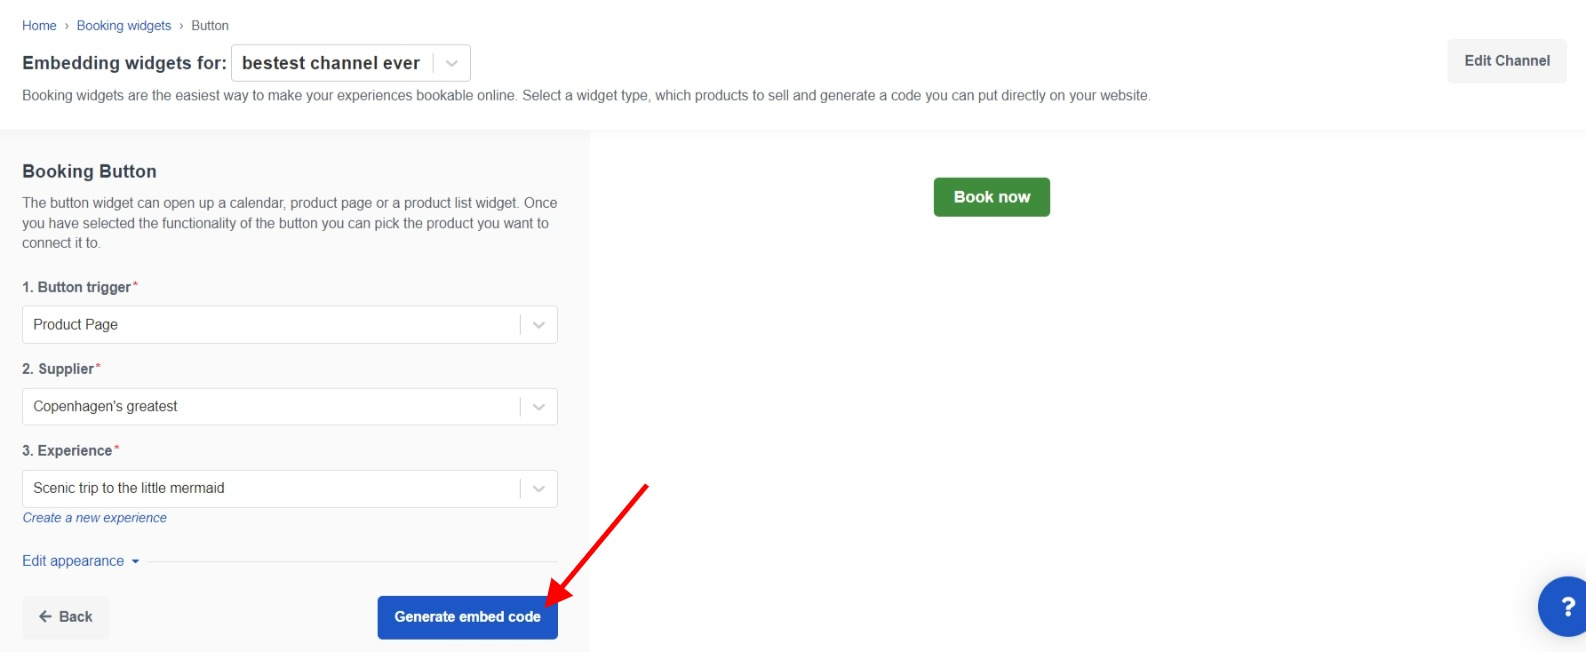
Task: Click the green Book now preview button
Action: pos(991,196)
